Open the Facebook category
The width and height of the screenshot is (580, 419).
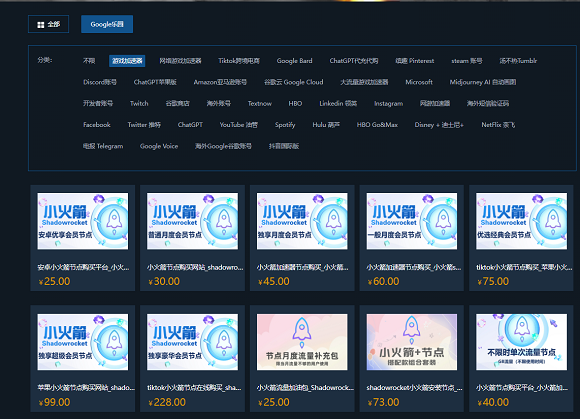tap(97, 125)
